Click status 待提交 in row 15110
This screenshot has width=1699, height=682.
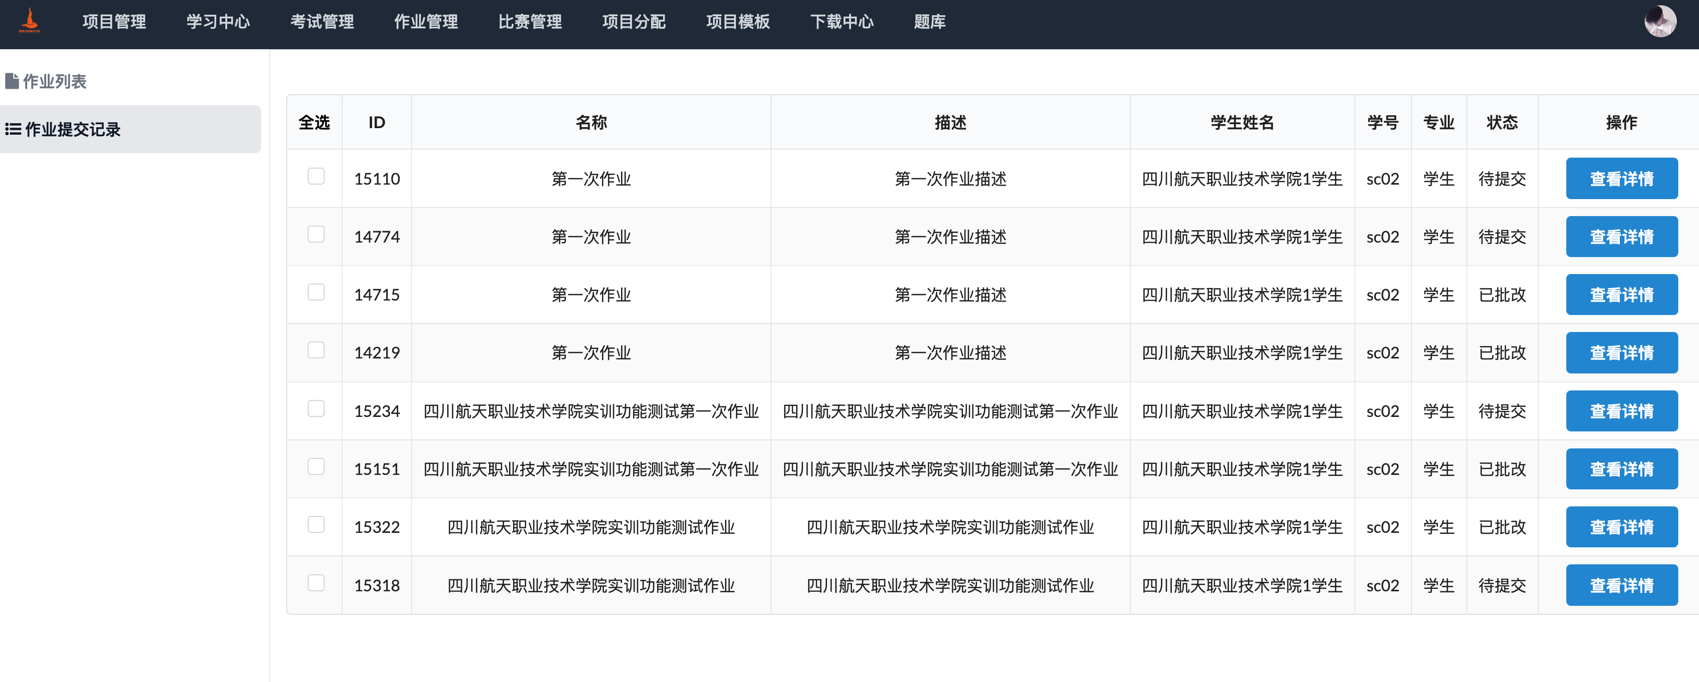pyautogui.click(x=1502, y=179)
